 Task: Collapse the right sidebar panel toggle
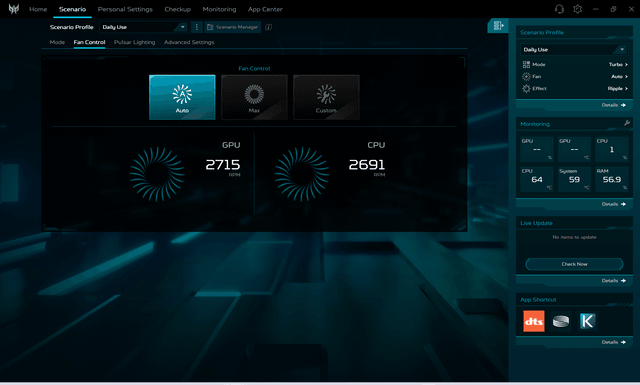pyautogui.click(x=498, y=26)
